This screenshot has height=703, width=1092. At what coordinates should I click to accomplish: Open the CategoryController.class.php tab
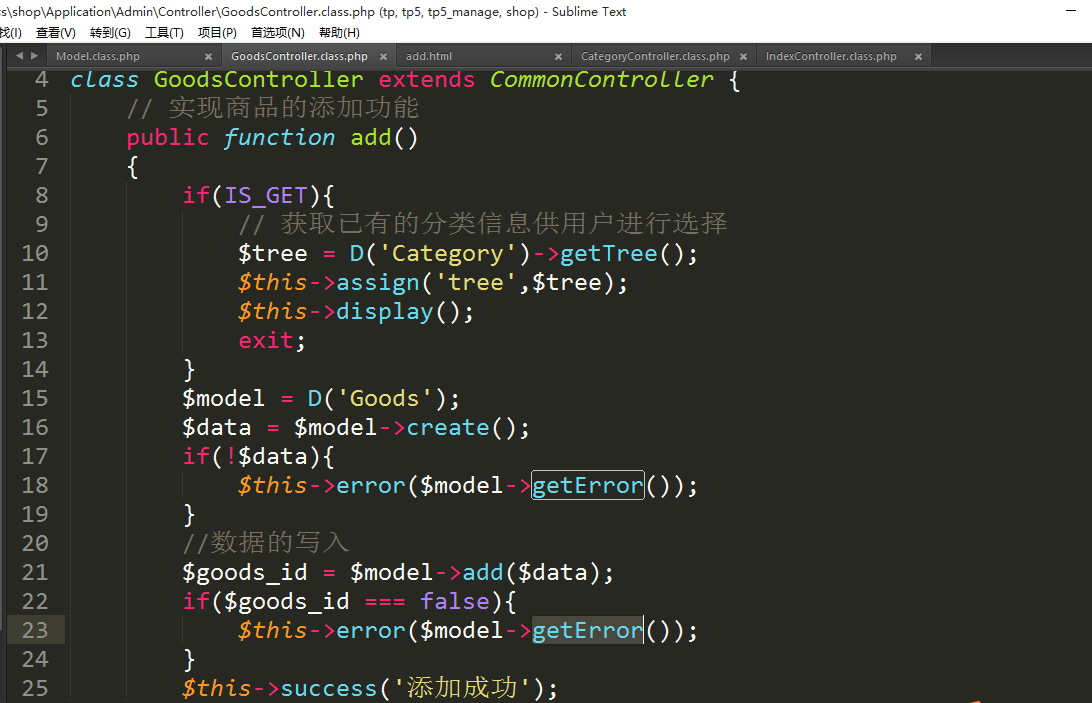654,57
